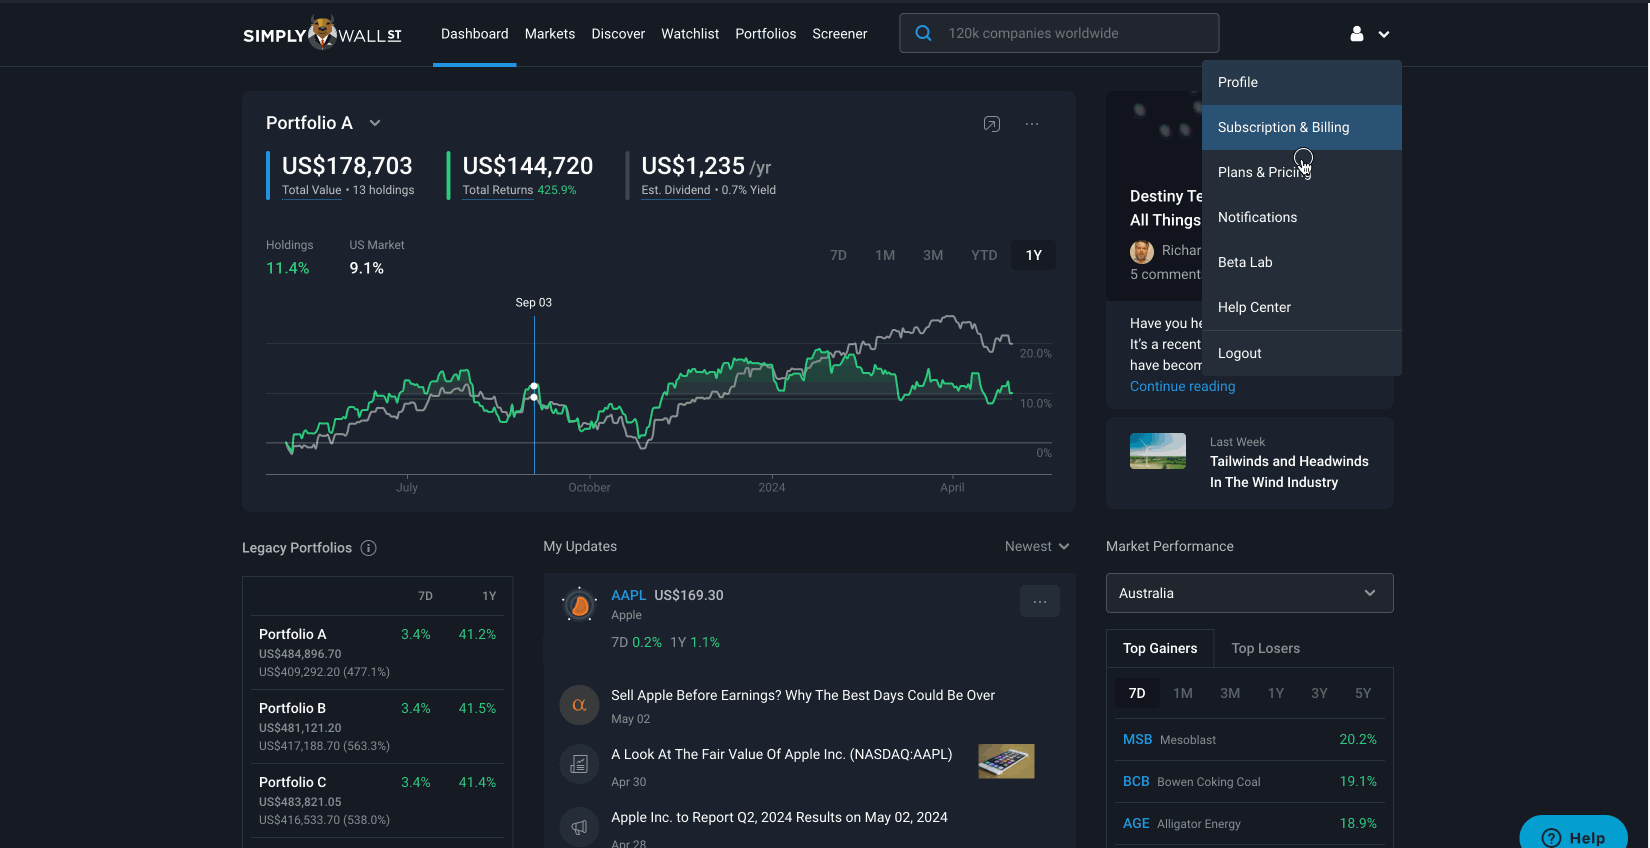Open Fair Value Of Apple article
Viewport: 1650px width, 848px height.
coord(782,754)
